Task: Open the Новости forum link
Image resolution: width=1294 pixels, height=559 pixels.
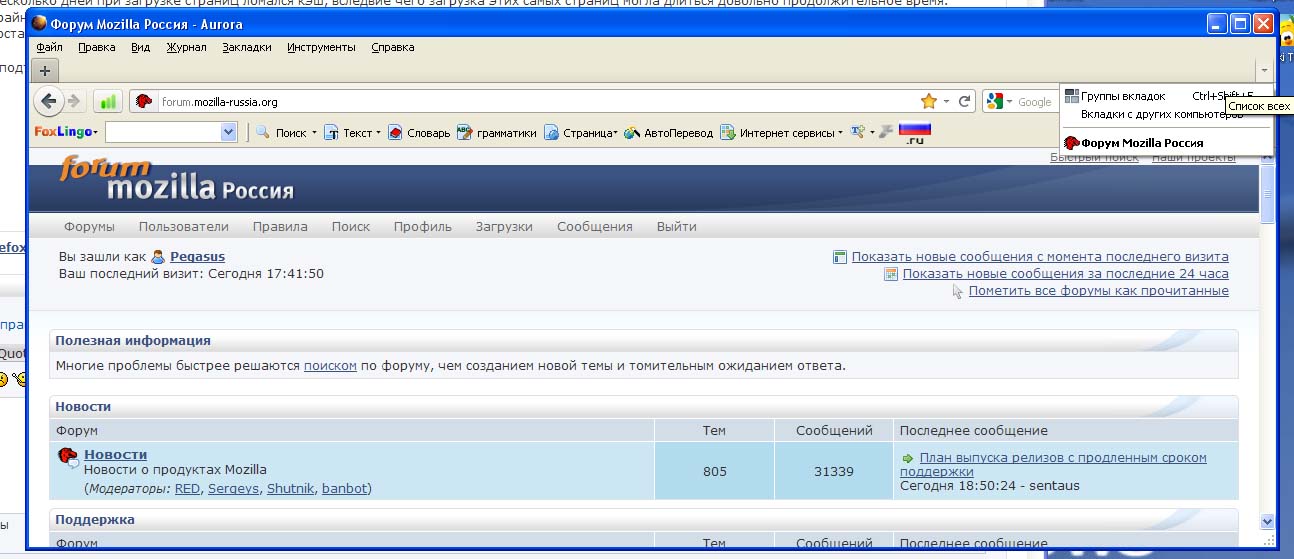Action: pos(115,454)
